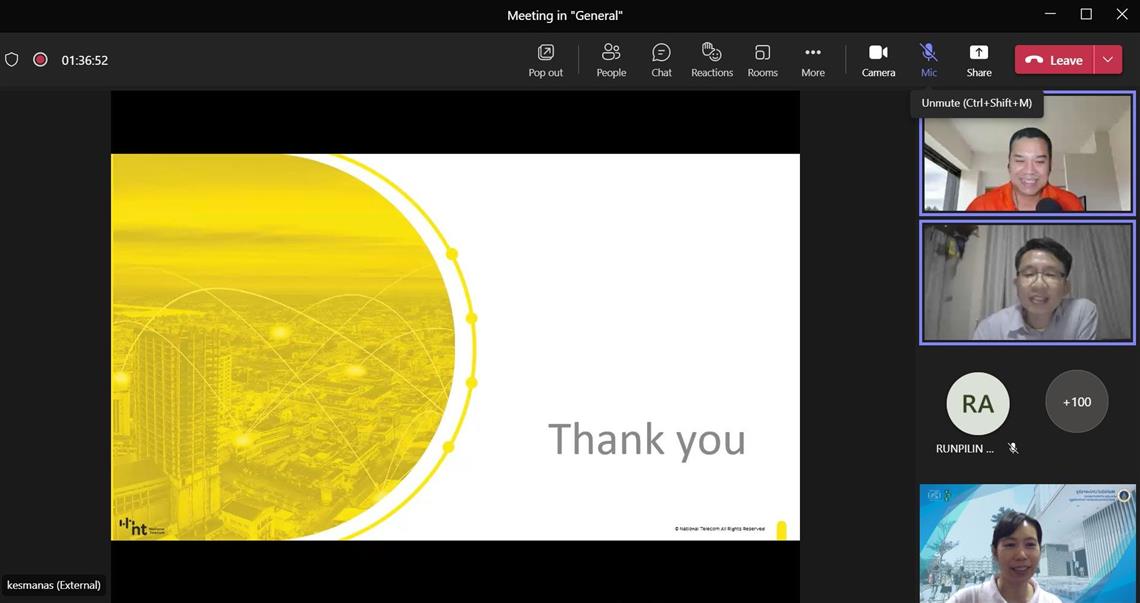Select the orange-shirt participant video
Image resolution: width=1140 pixels, height=603 pixels.
coord(1027,153)
